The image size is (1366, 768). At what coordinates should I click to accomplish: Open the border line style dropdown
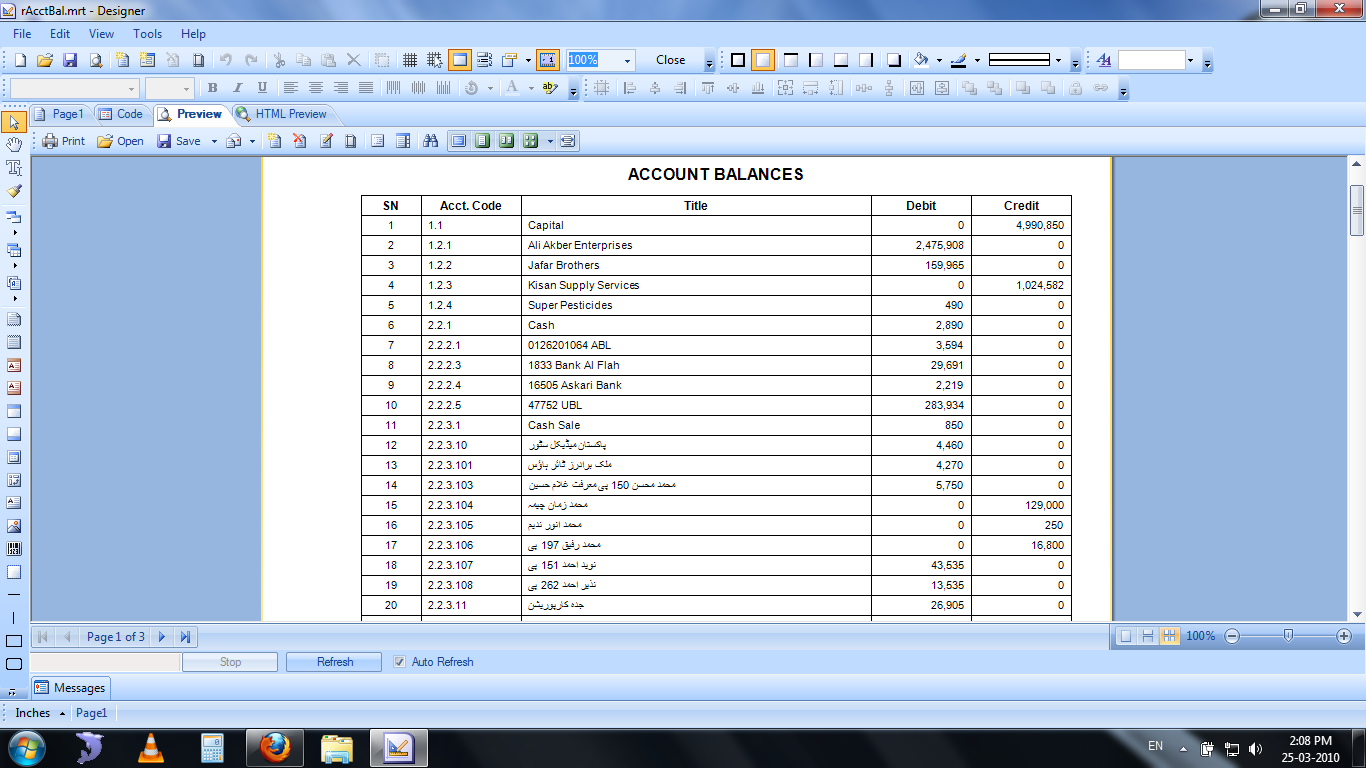pos(1058,60)
